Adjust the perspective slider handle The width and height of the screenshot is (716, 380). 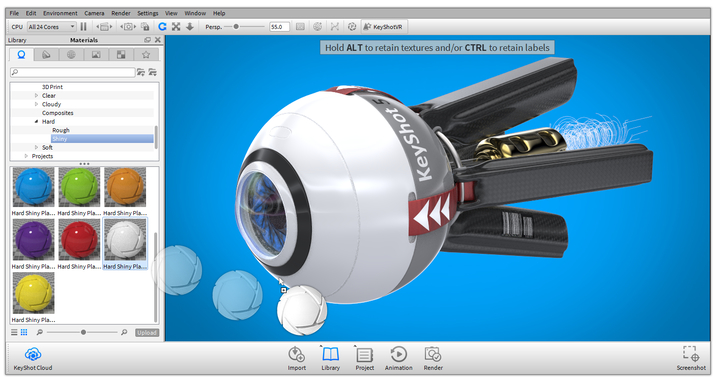click(236, 27)
